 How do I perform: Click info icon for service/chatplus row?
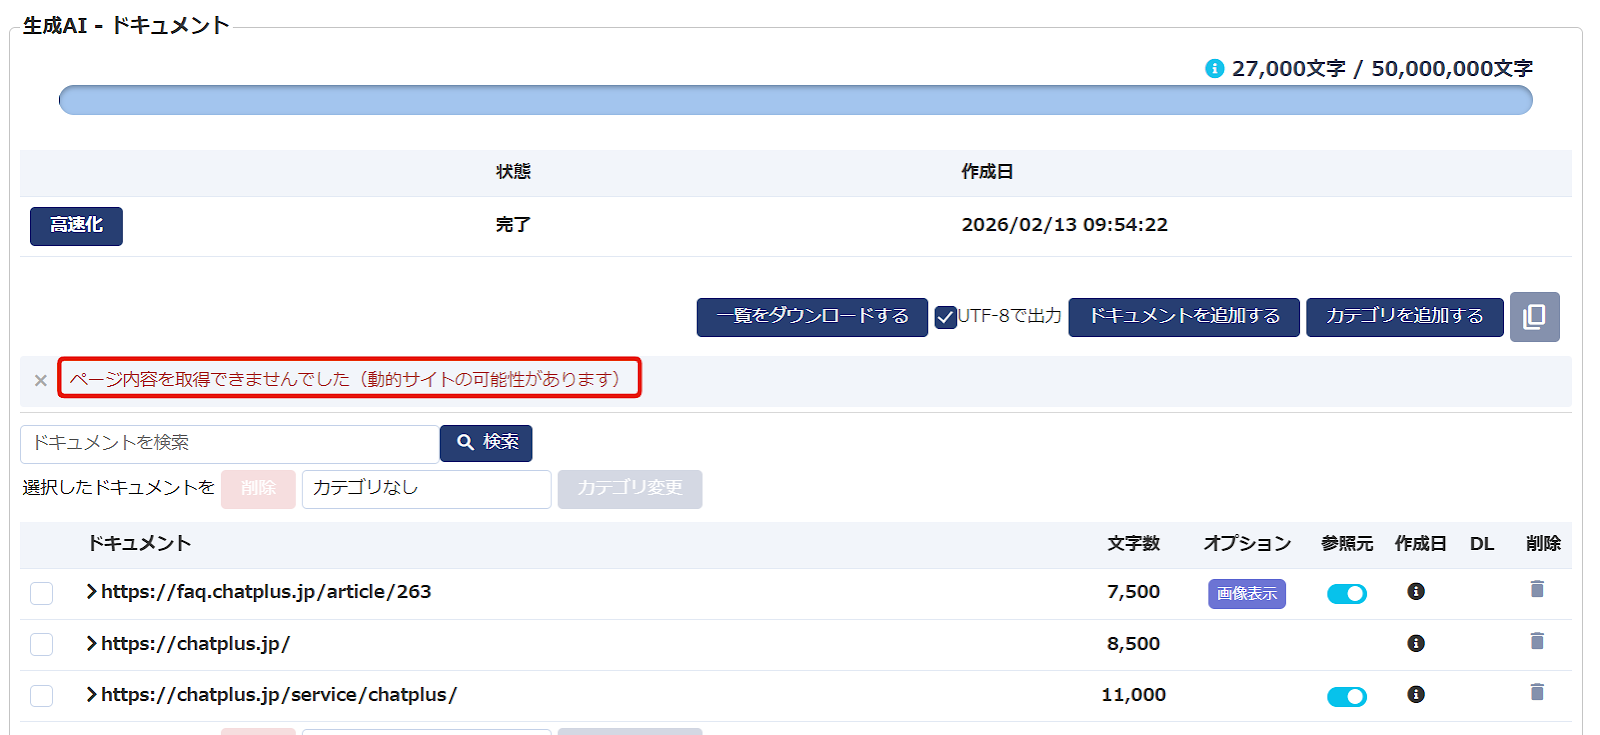[1415, 694]
